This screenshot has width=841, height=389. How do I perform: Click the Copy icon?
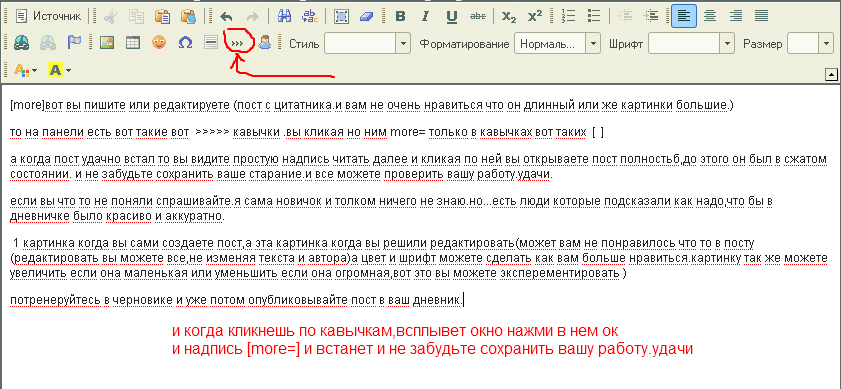136,16
